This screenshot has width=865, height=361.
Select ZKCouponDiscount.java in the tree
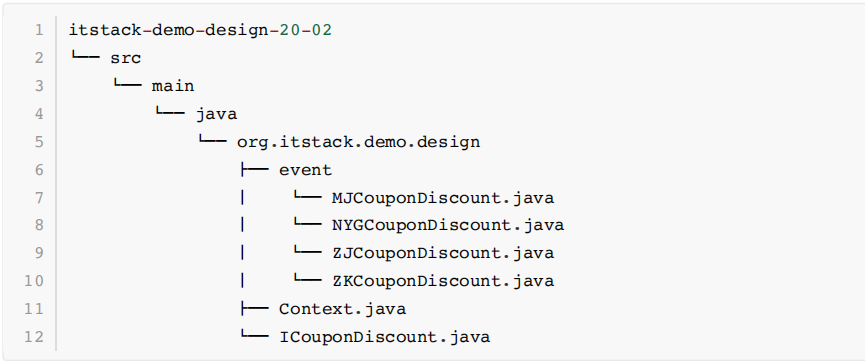pyautogui.click(x=443, y=280)
